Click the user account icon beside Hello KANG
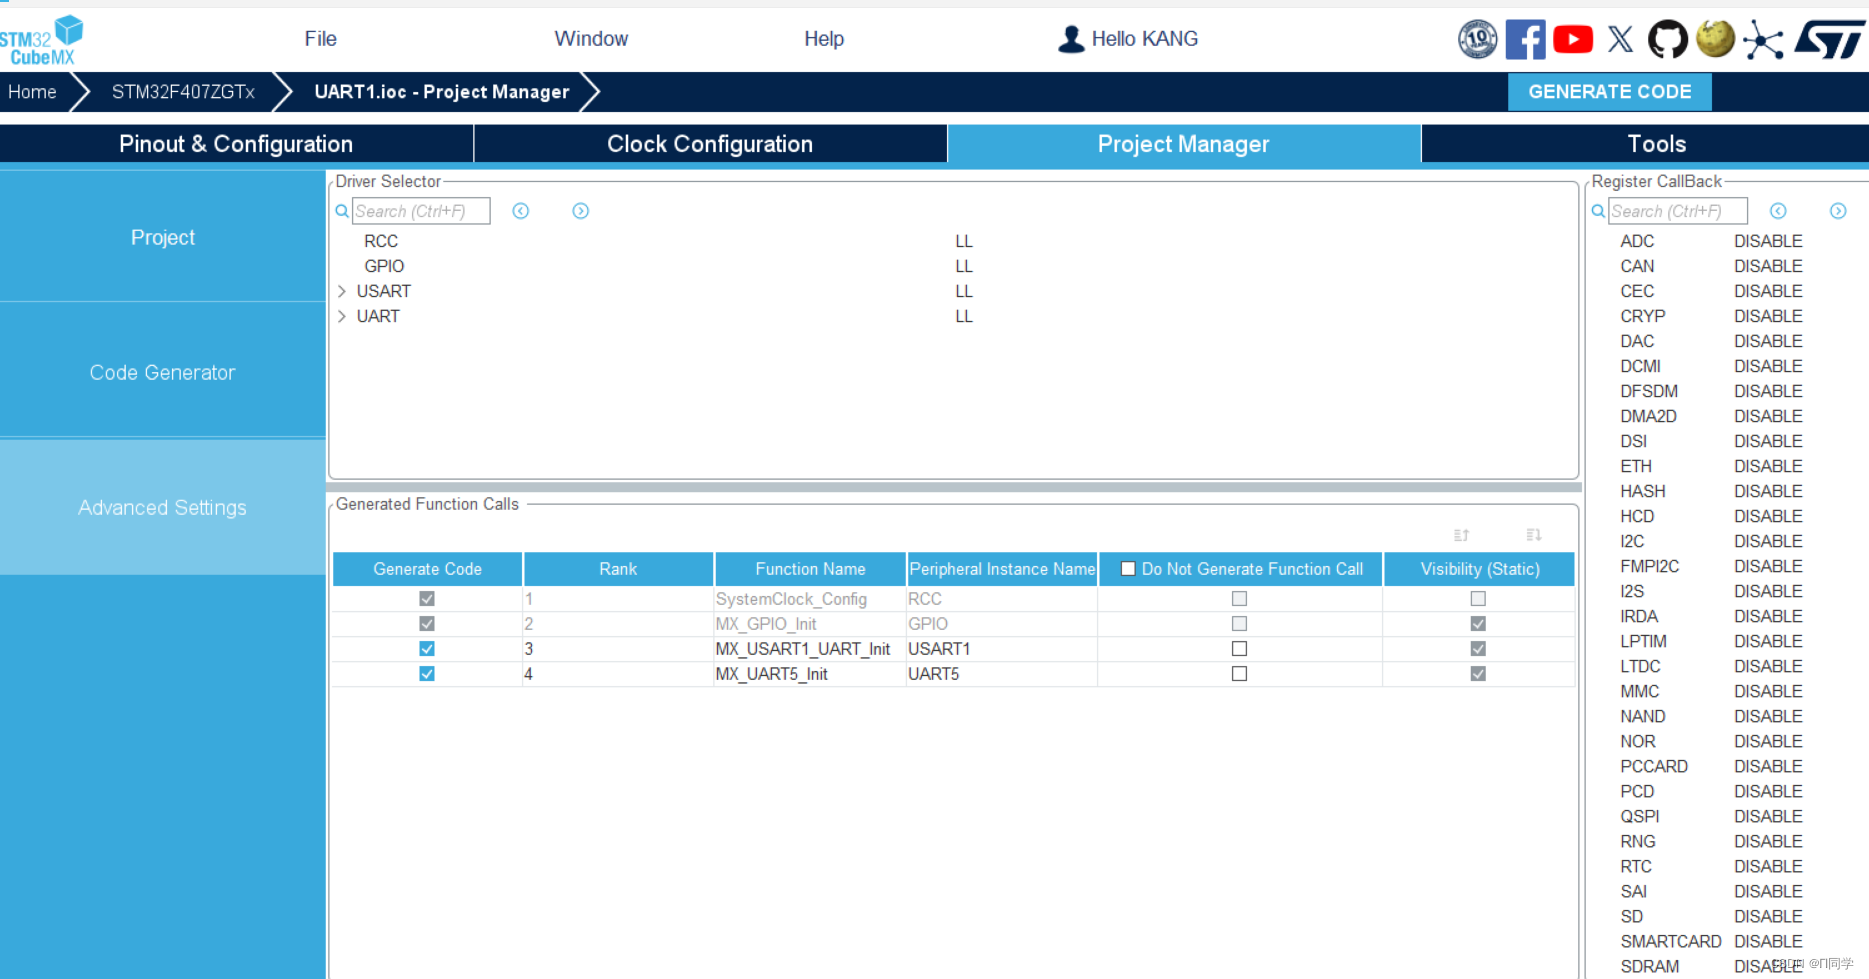 click(1071, 39)
